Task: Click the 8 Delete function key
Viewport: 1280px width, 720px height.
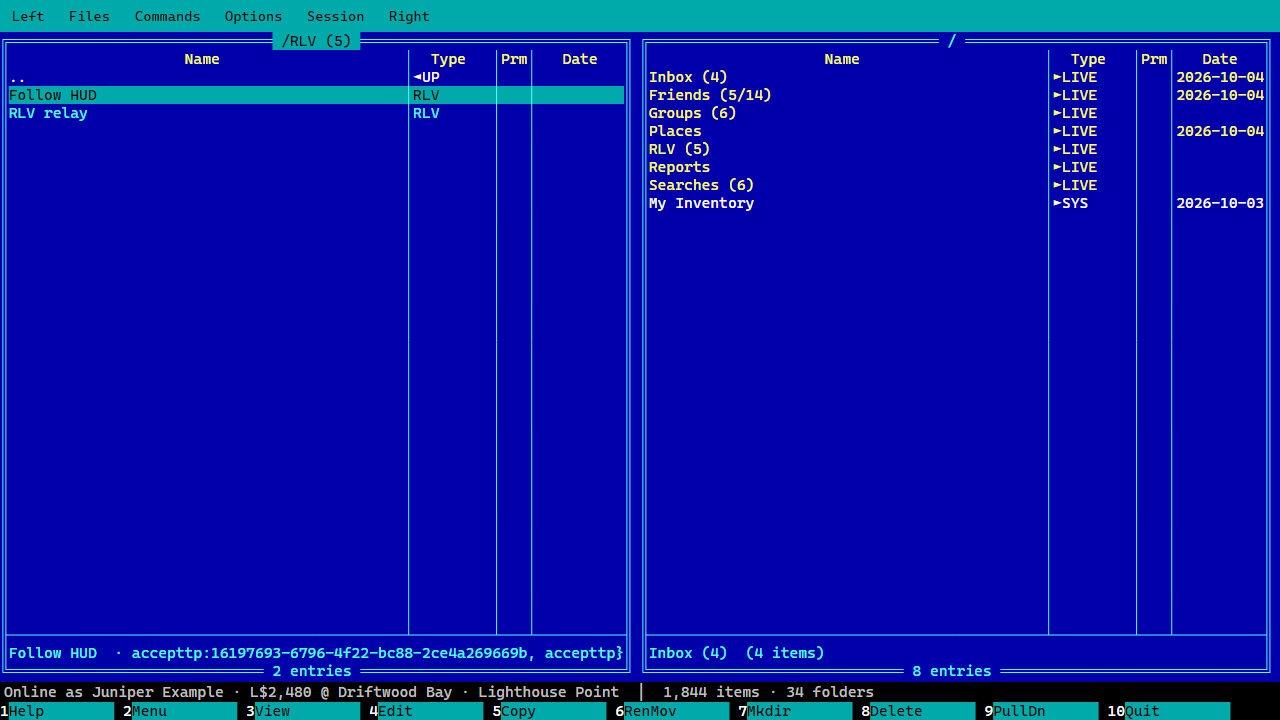Action: (918, 711)
